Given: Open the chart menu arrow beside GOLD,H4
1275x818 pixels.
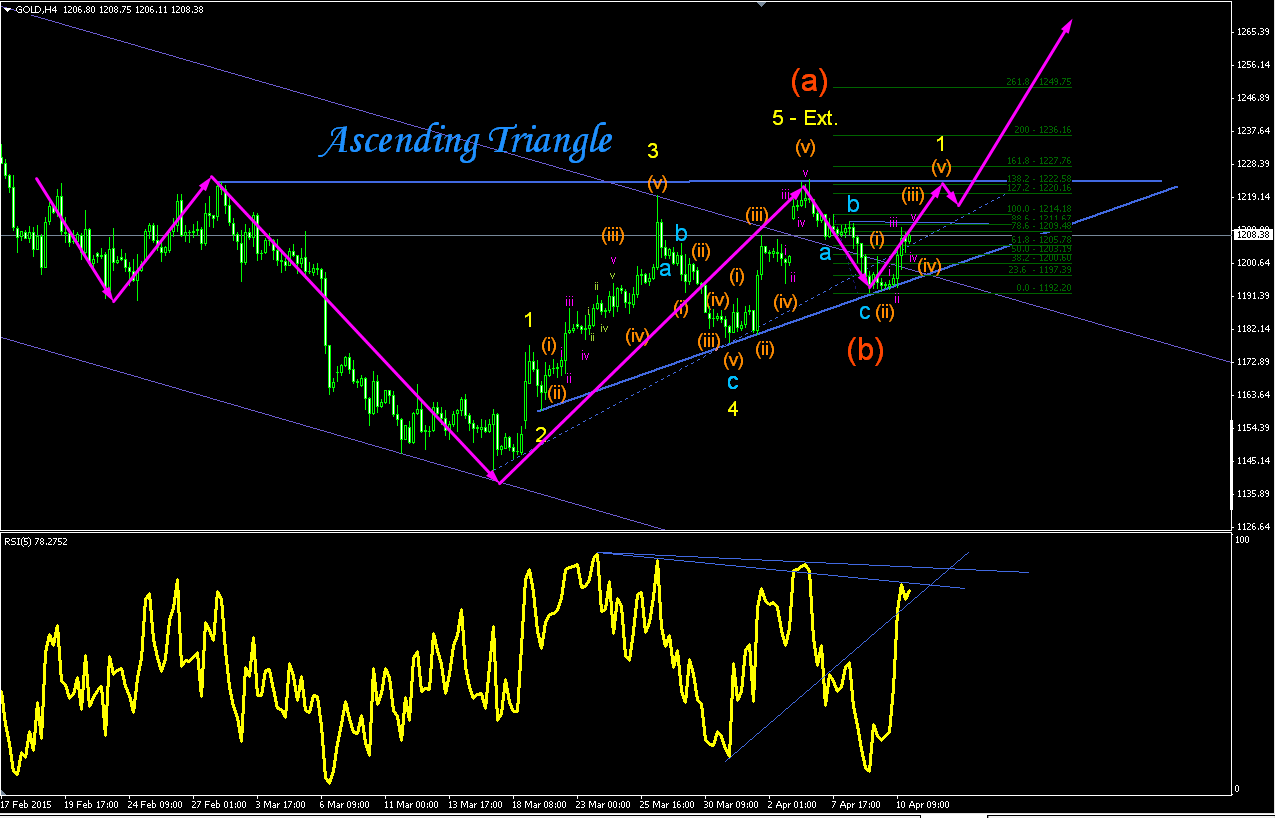Looking at the screenshot, I should point(8,8).
